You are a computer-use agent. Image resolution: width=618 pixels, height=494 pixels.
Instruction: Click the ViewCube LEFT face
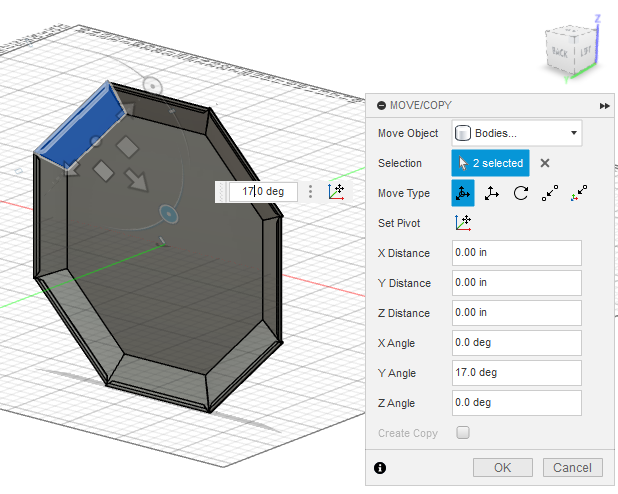[x=585, y=50]
